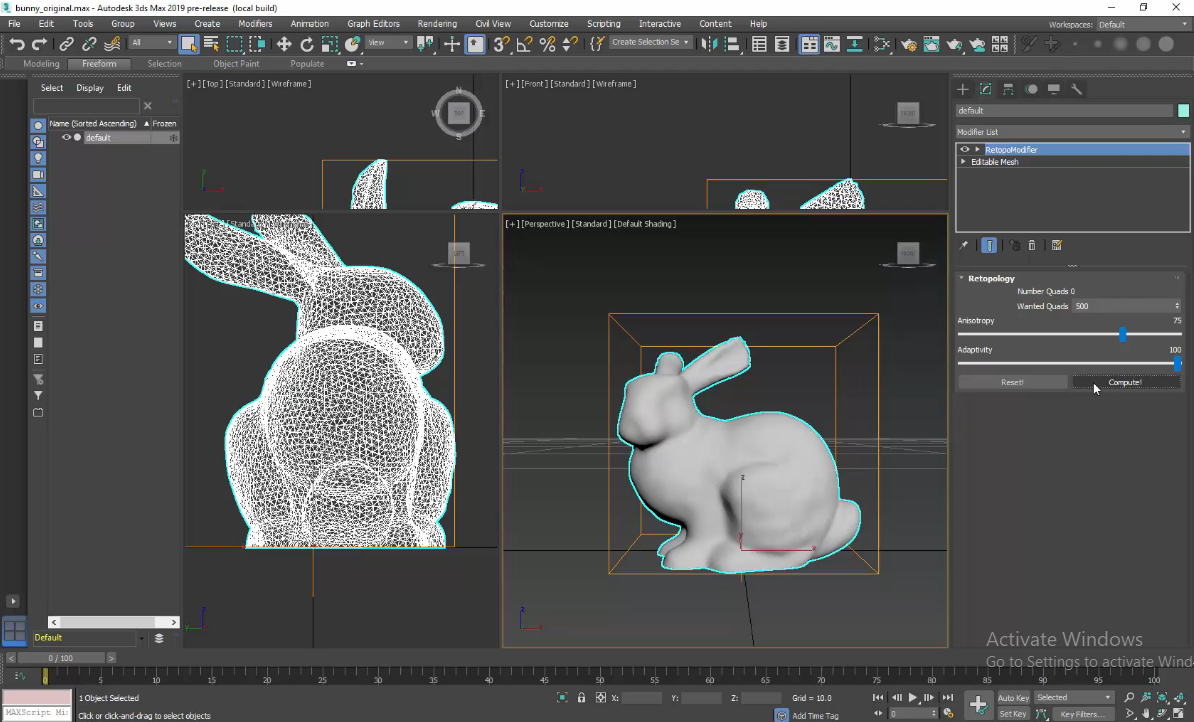Toggle the Selection Lock padlock
This screenshot has width=1194, height=722.
point(581,697)
